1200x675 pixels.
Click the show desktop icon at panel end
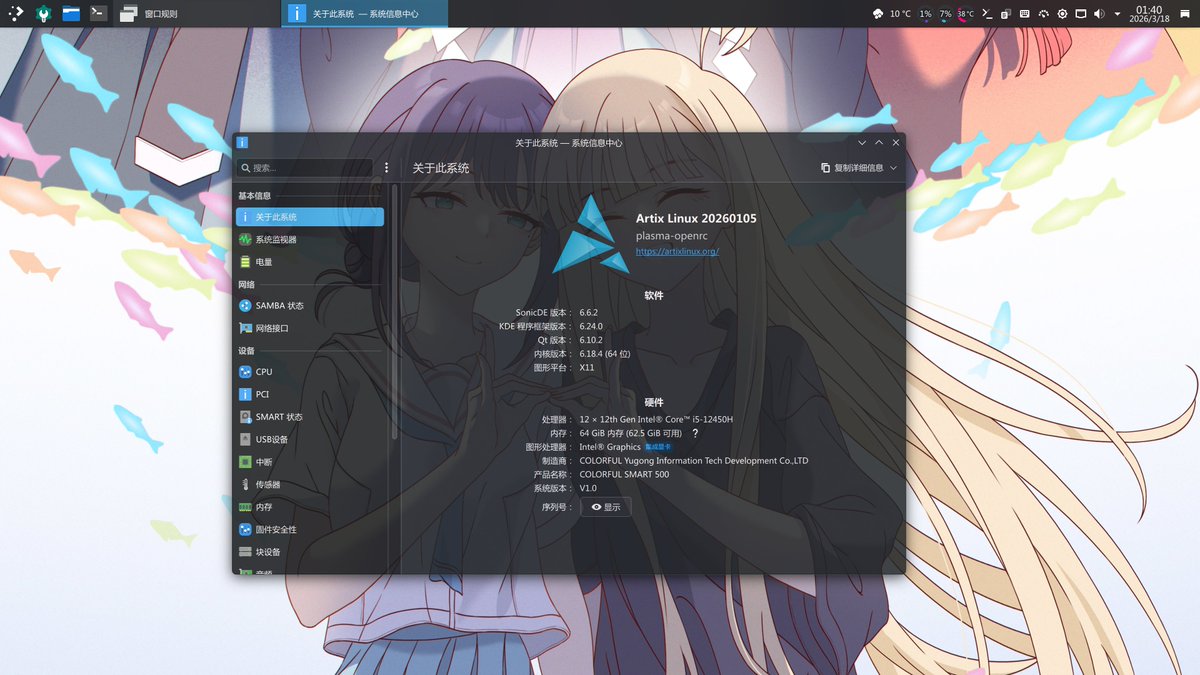[1186, 14]
